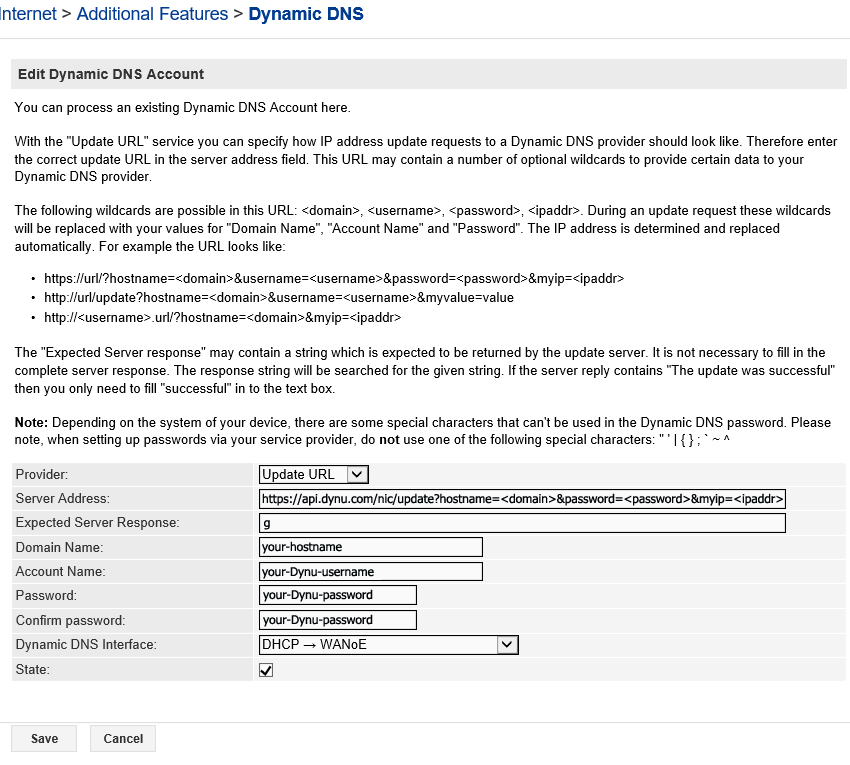850x765 pixels.
Task: Open the Internet breadcrumb link
Action: pos(27,14)
